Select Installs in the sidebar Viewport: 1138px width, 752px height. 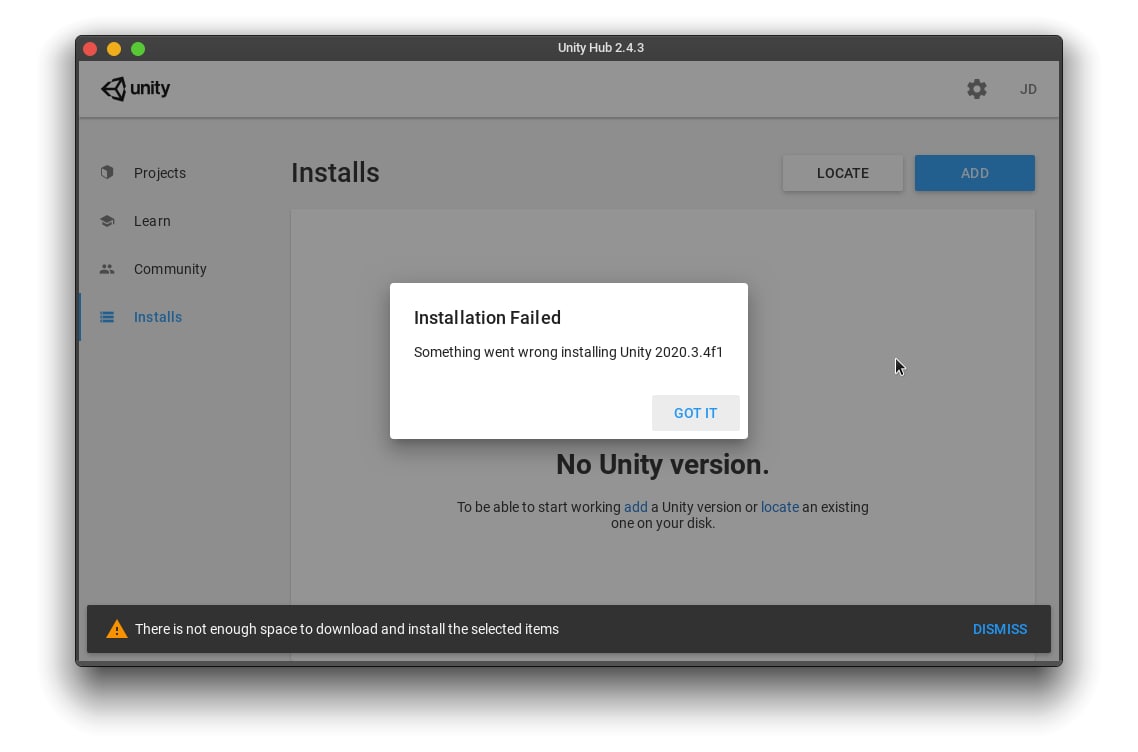[x=157, y=317]
